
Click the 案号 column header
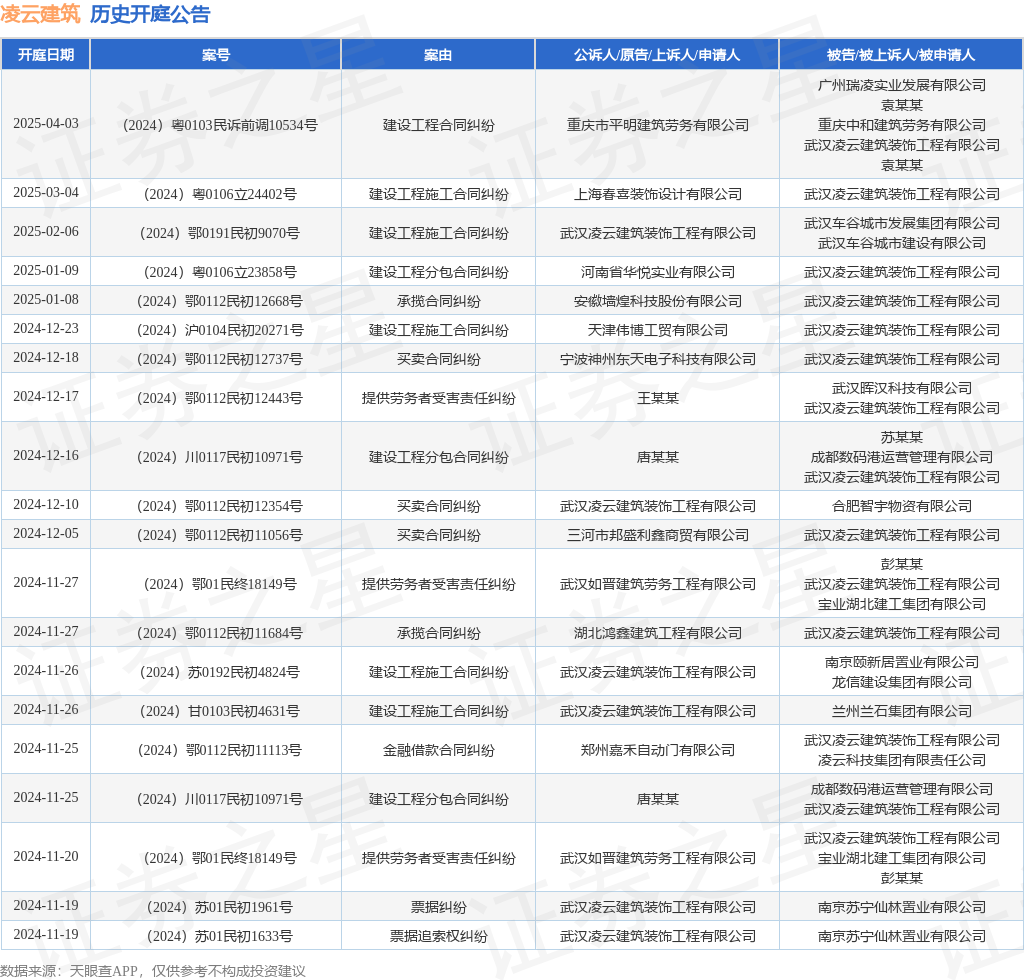point(216,55)
